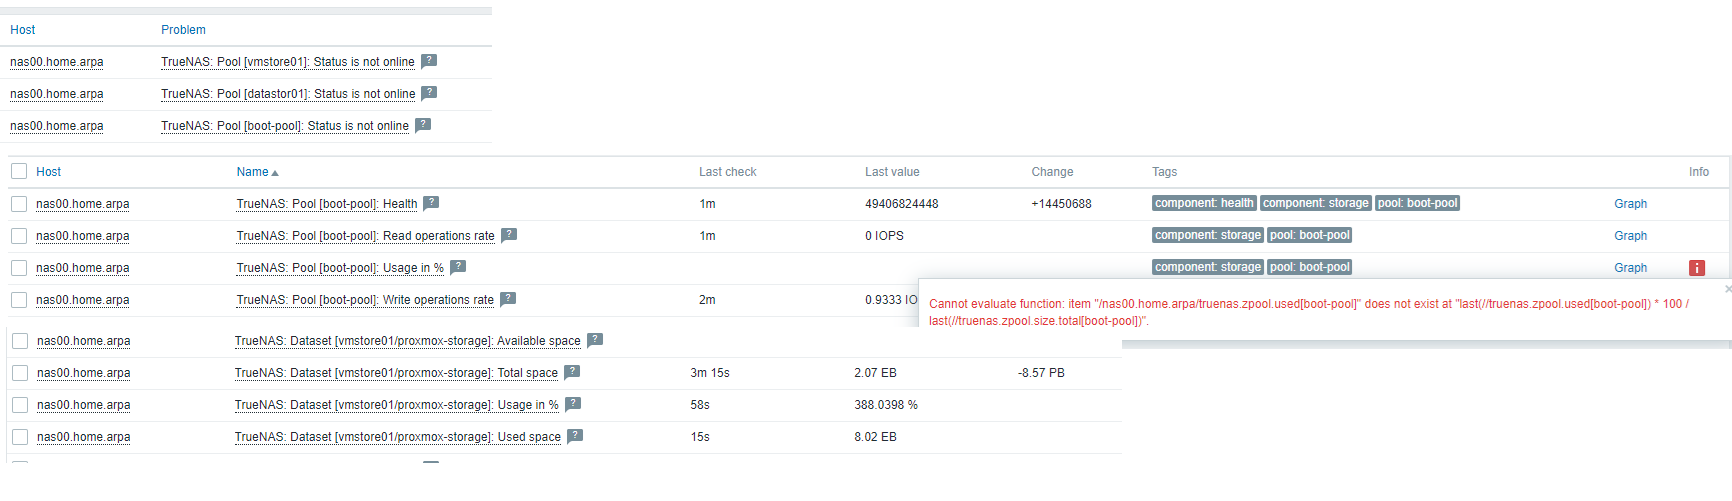Check the boot-pool Health row checkbox
This screenshot has width=1732, height=501.
point(19,204)
